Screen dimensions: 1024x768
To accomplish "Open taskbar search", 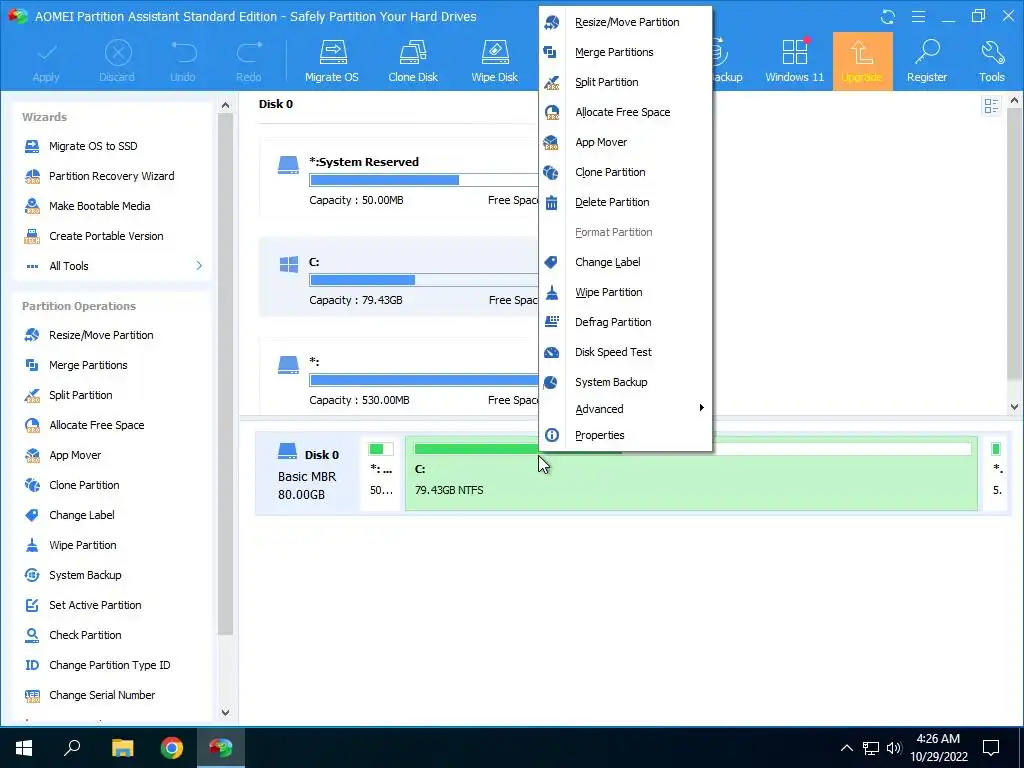I will pos(72,748).
